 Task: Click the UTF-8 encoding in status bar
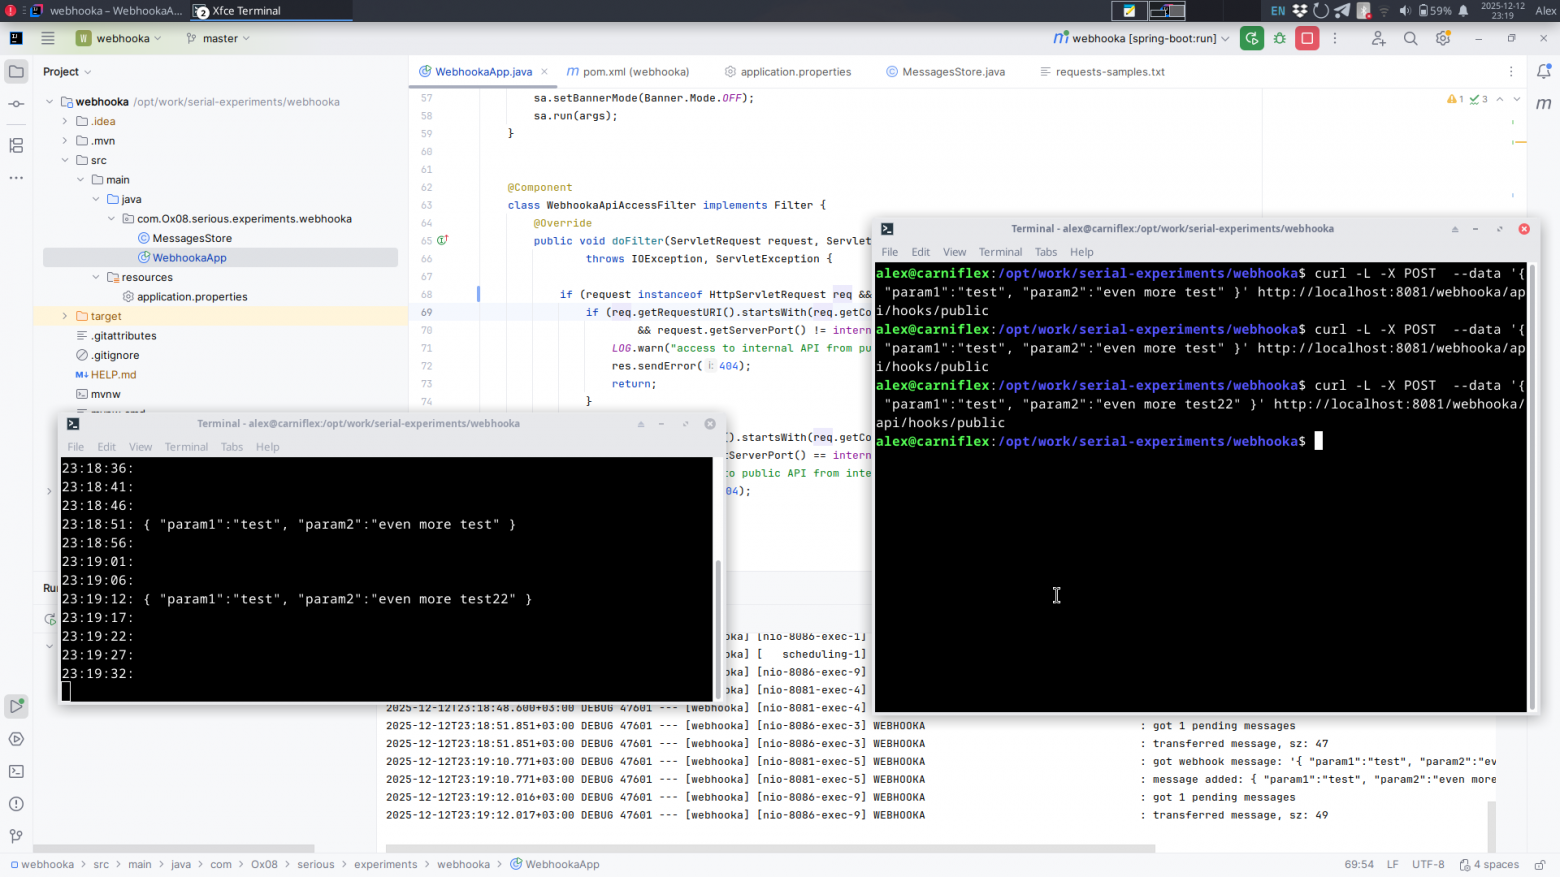1427,864
